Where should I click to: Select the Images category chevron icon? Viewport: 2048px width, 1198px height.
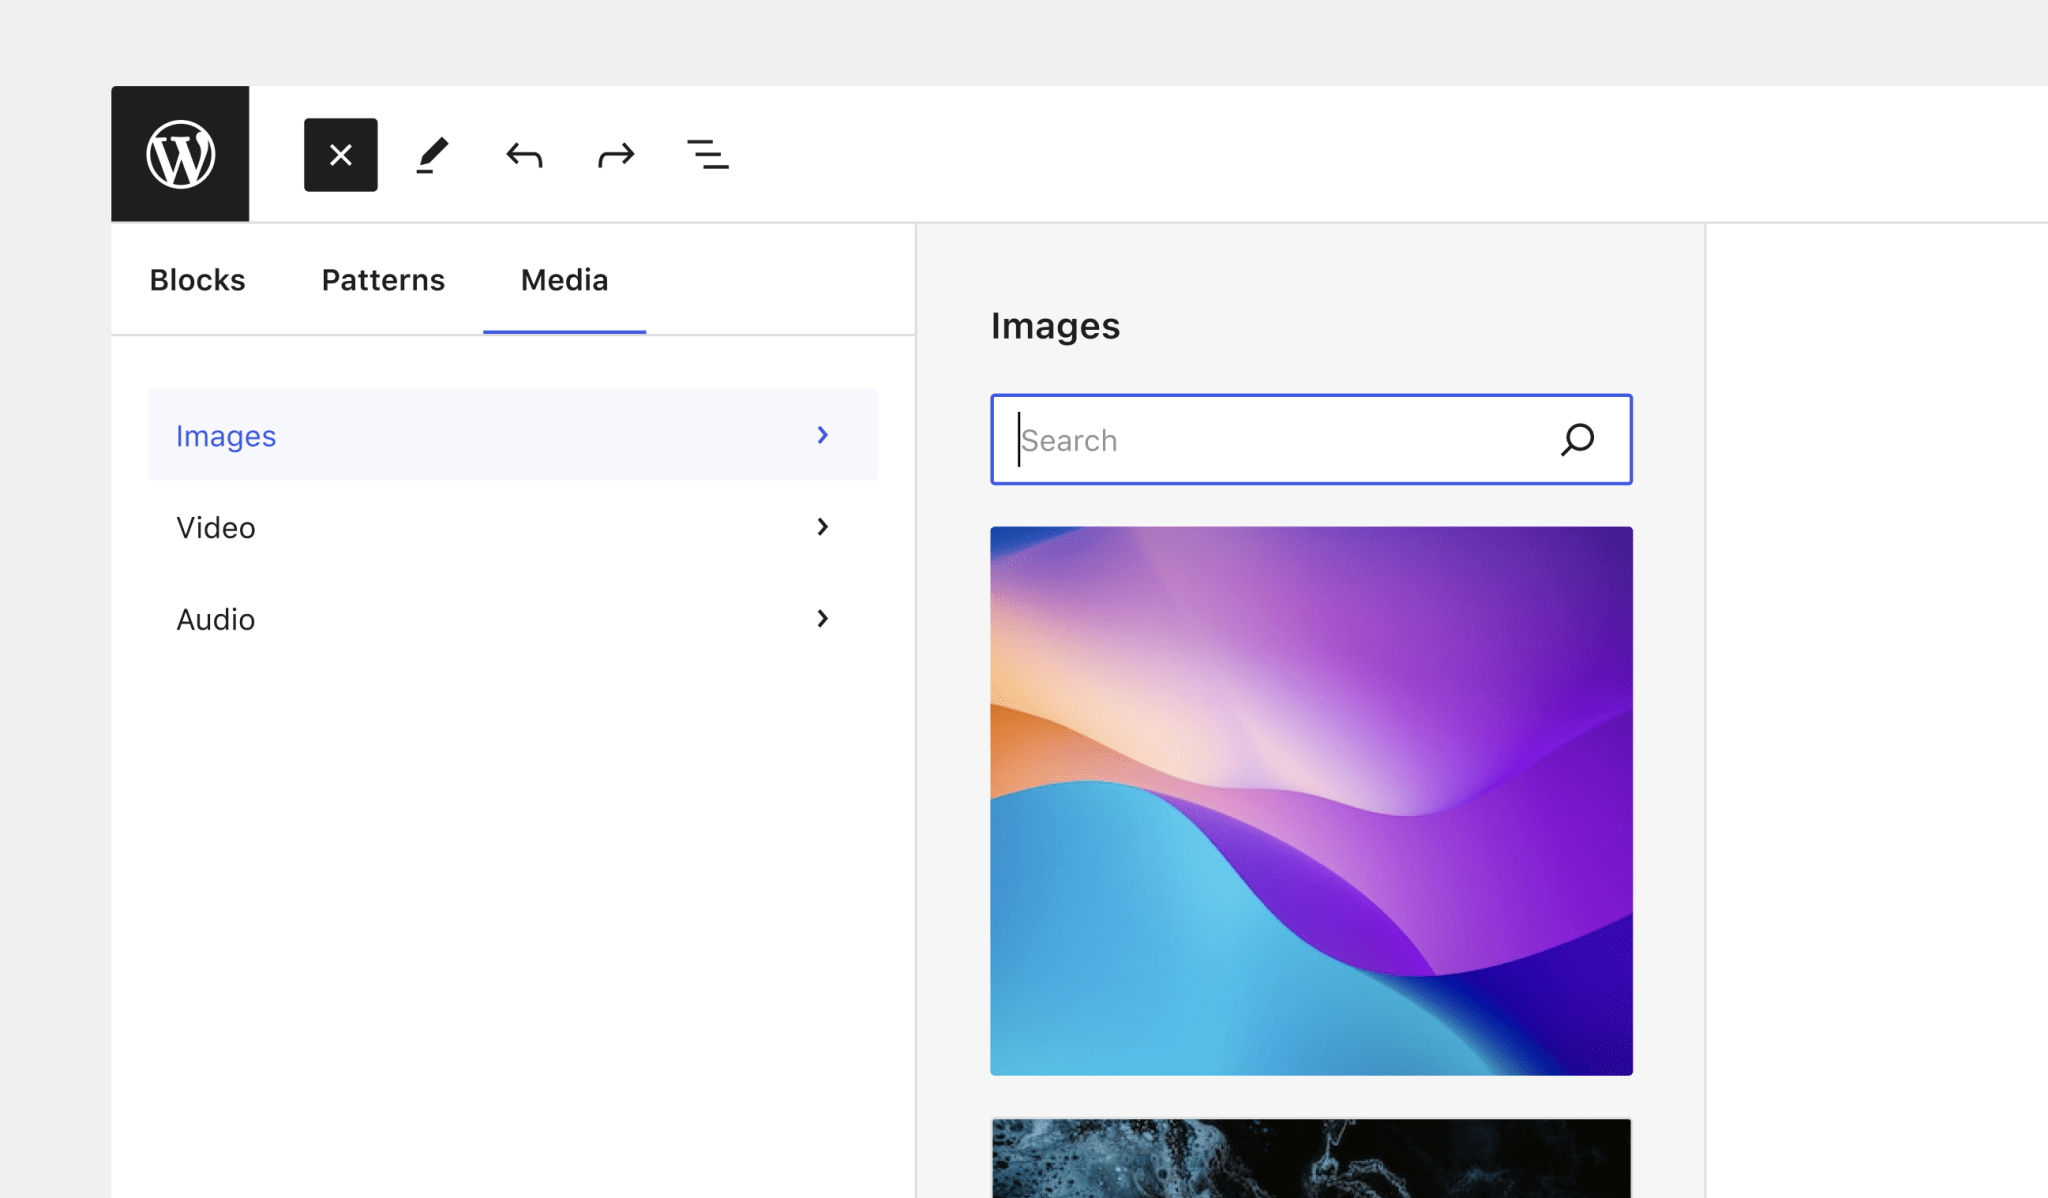(x=822, y=435)
